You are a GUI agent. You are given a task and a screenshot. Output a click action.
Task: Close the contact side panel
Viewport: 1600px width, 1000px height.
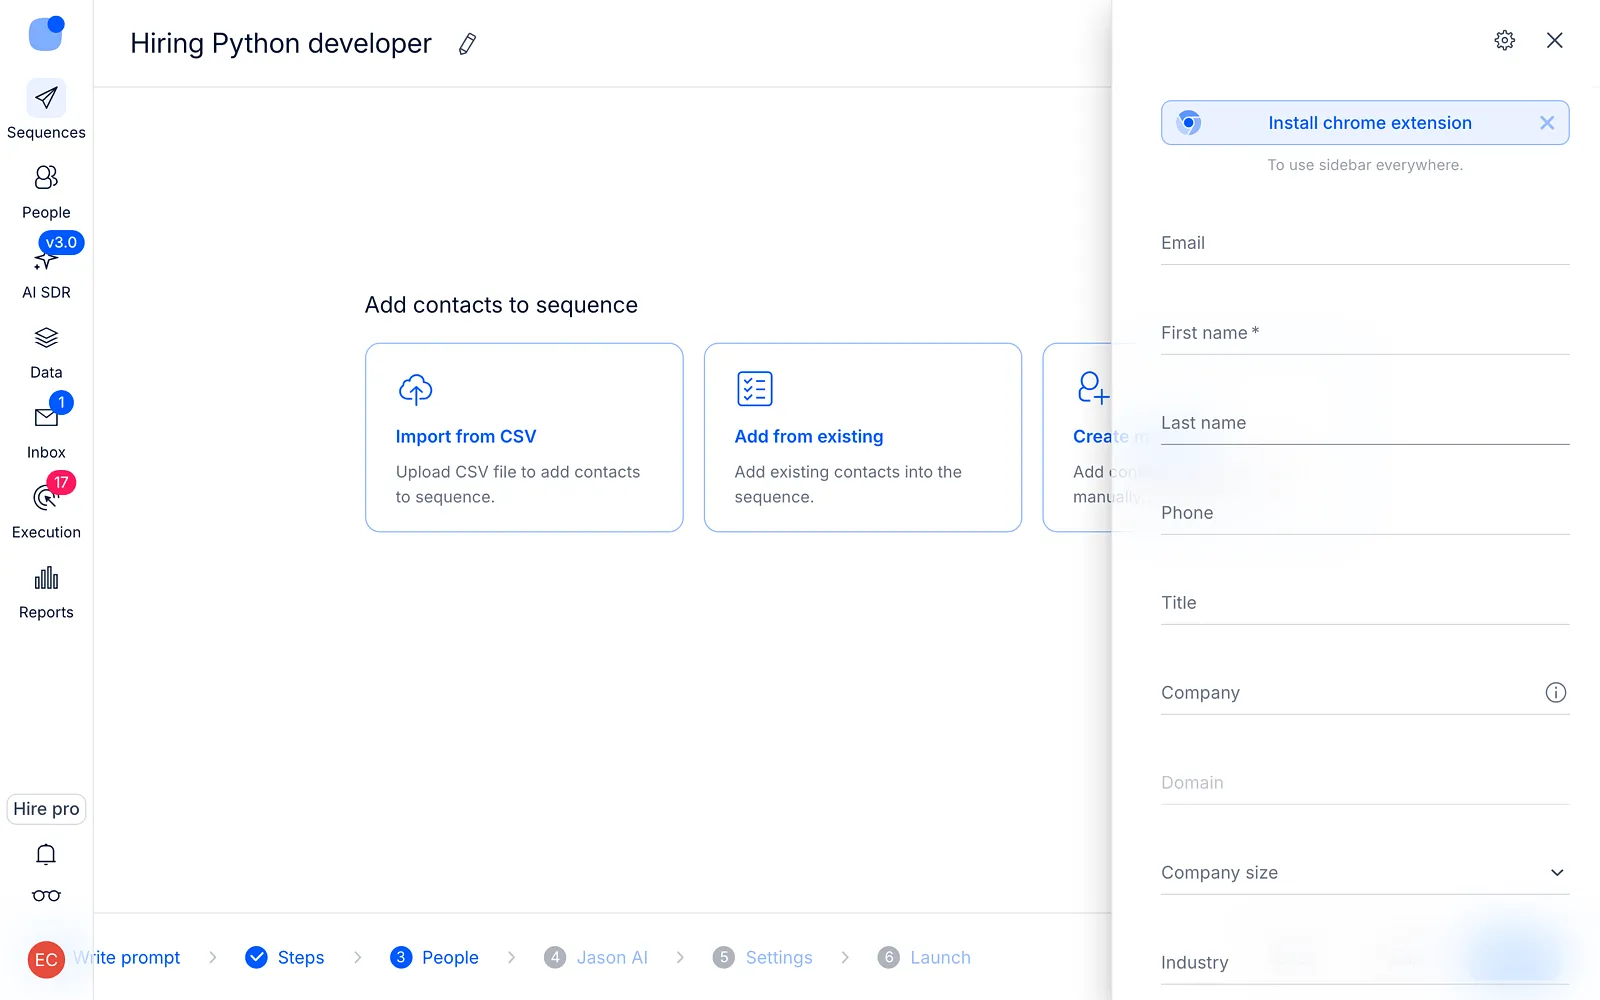click(x=1555, y=40)
